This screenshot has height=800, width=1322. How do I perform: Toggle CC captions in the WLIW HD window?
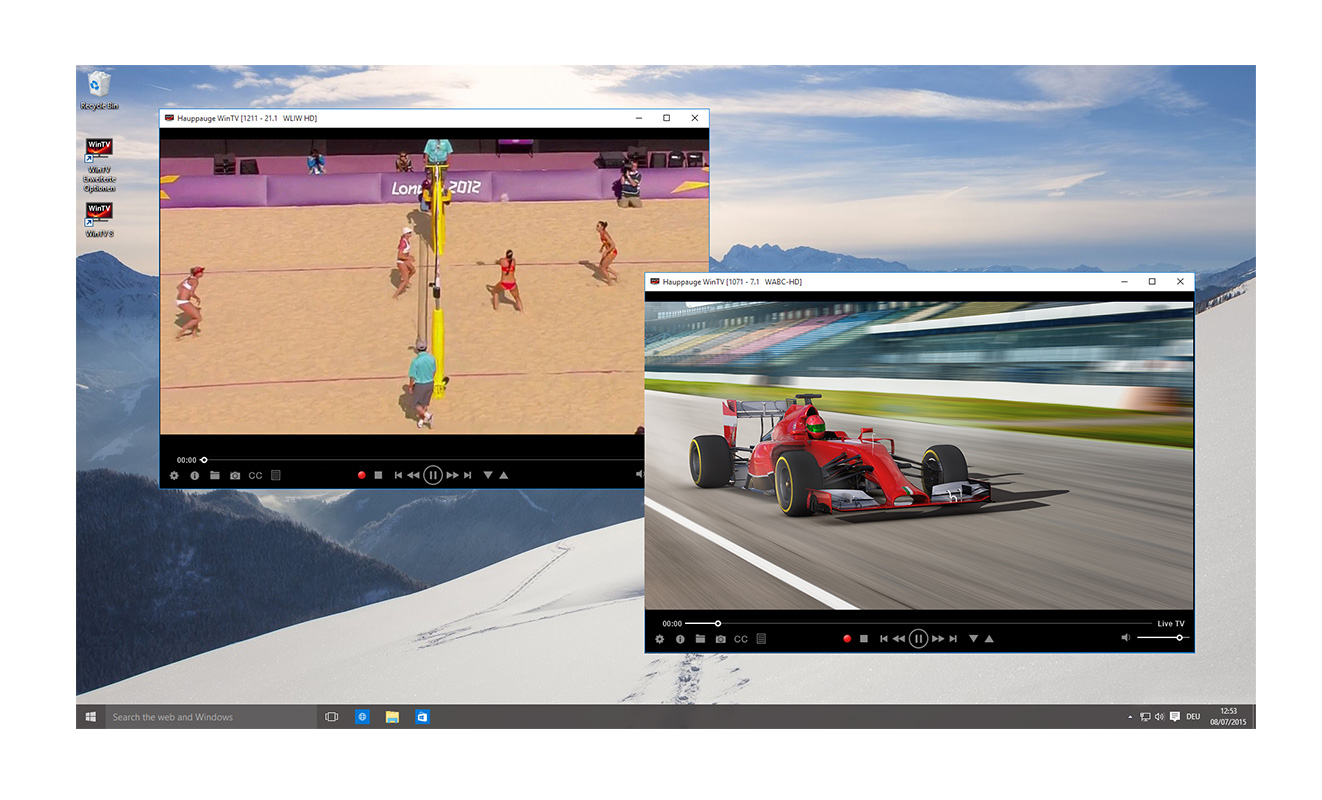[255, 476]
